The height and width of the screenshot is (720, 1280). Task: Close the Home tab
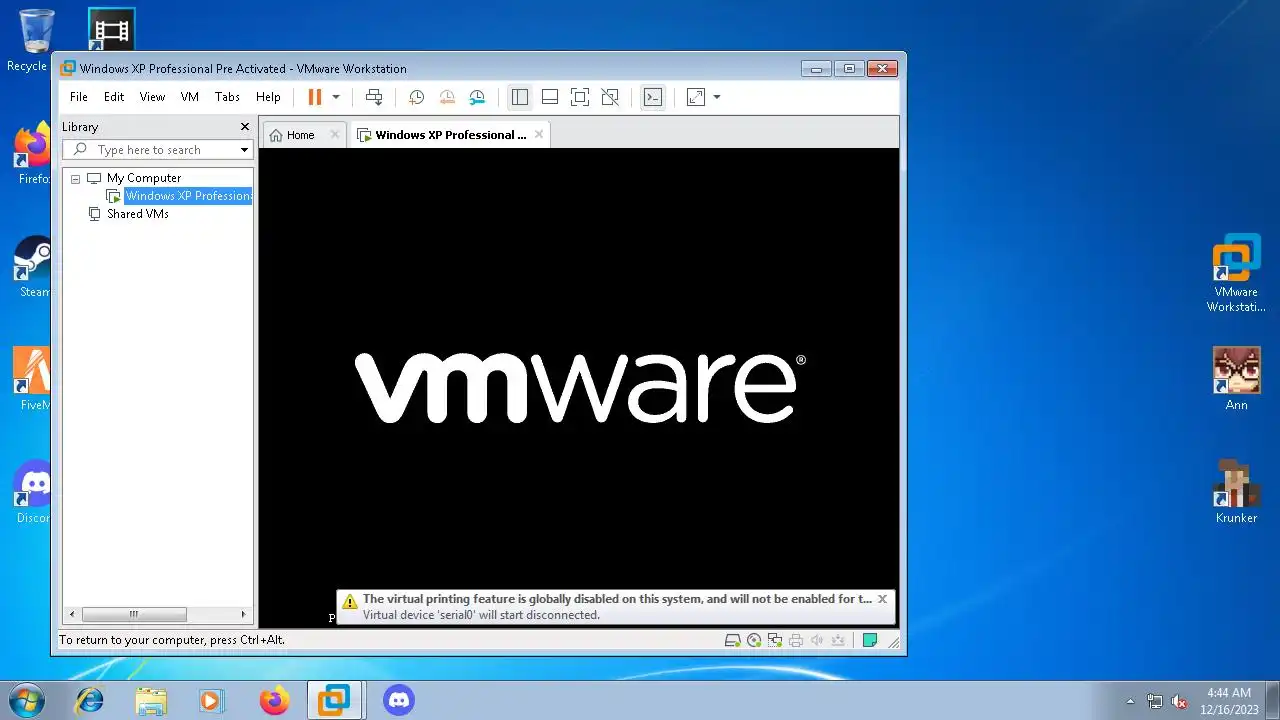click(335, 135)
